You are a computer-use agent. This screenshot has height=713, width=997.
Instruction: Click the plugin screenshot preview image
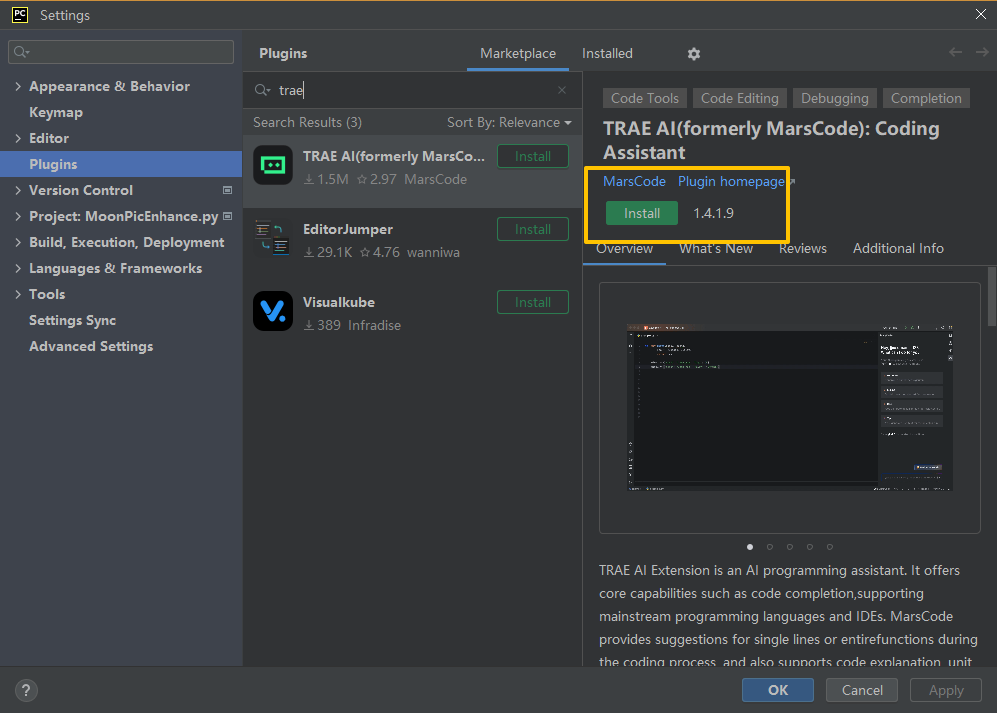[x=790, y=408]
